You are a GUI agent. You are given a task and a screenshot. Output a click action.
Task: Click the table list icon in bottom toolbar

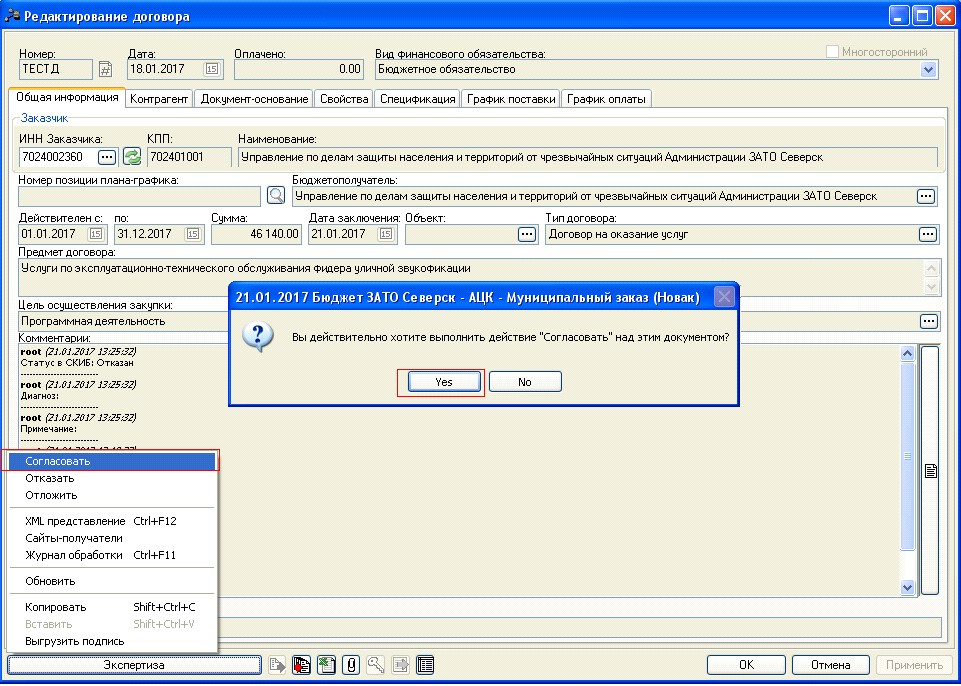coord(425,665)
